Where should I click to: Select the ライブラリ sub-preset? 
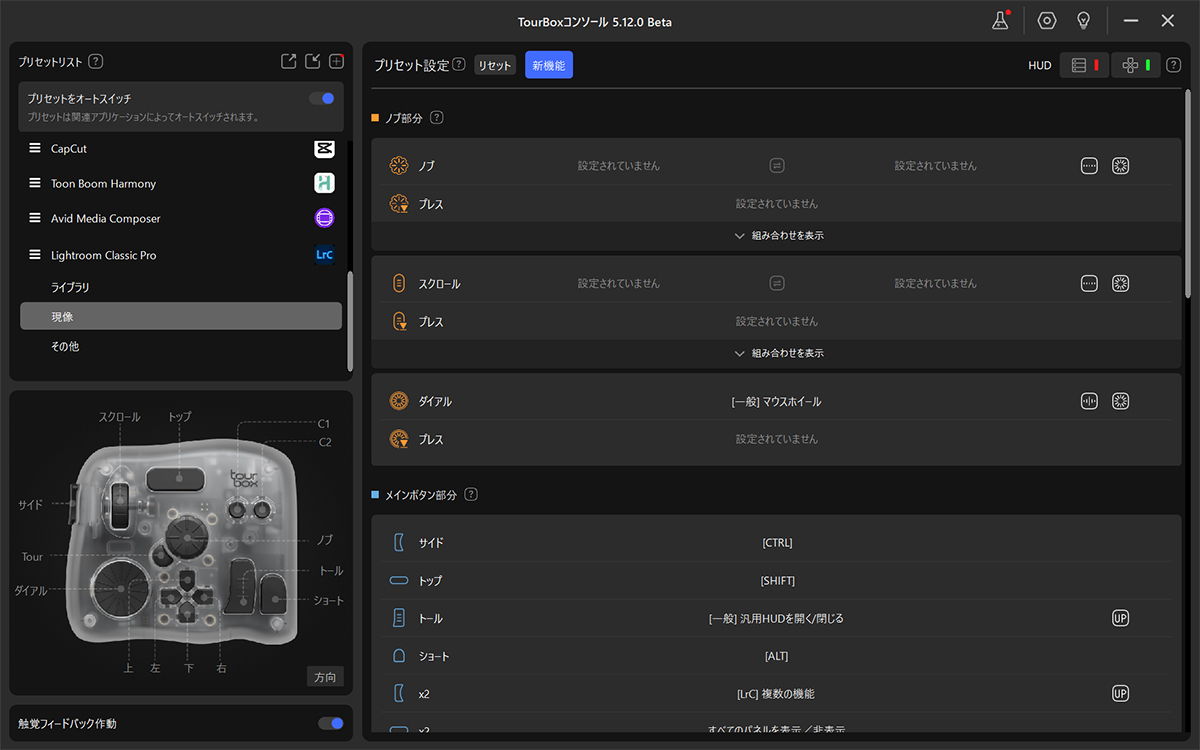pyautogui.click(x=70, y=287)
